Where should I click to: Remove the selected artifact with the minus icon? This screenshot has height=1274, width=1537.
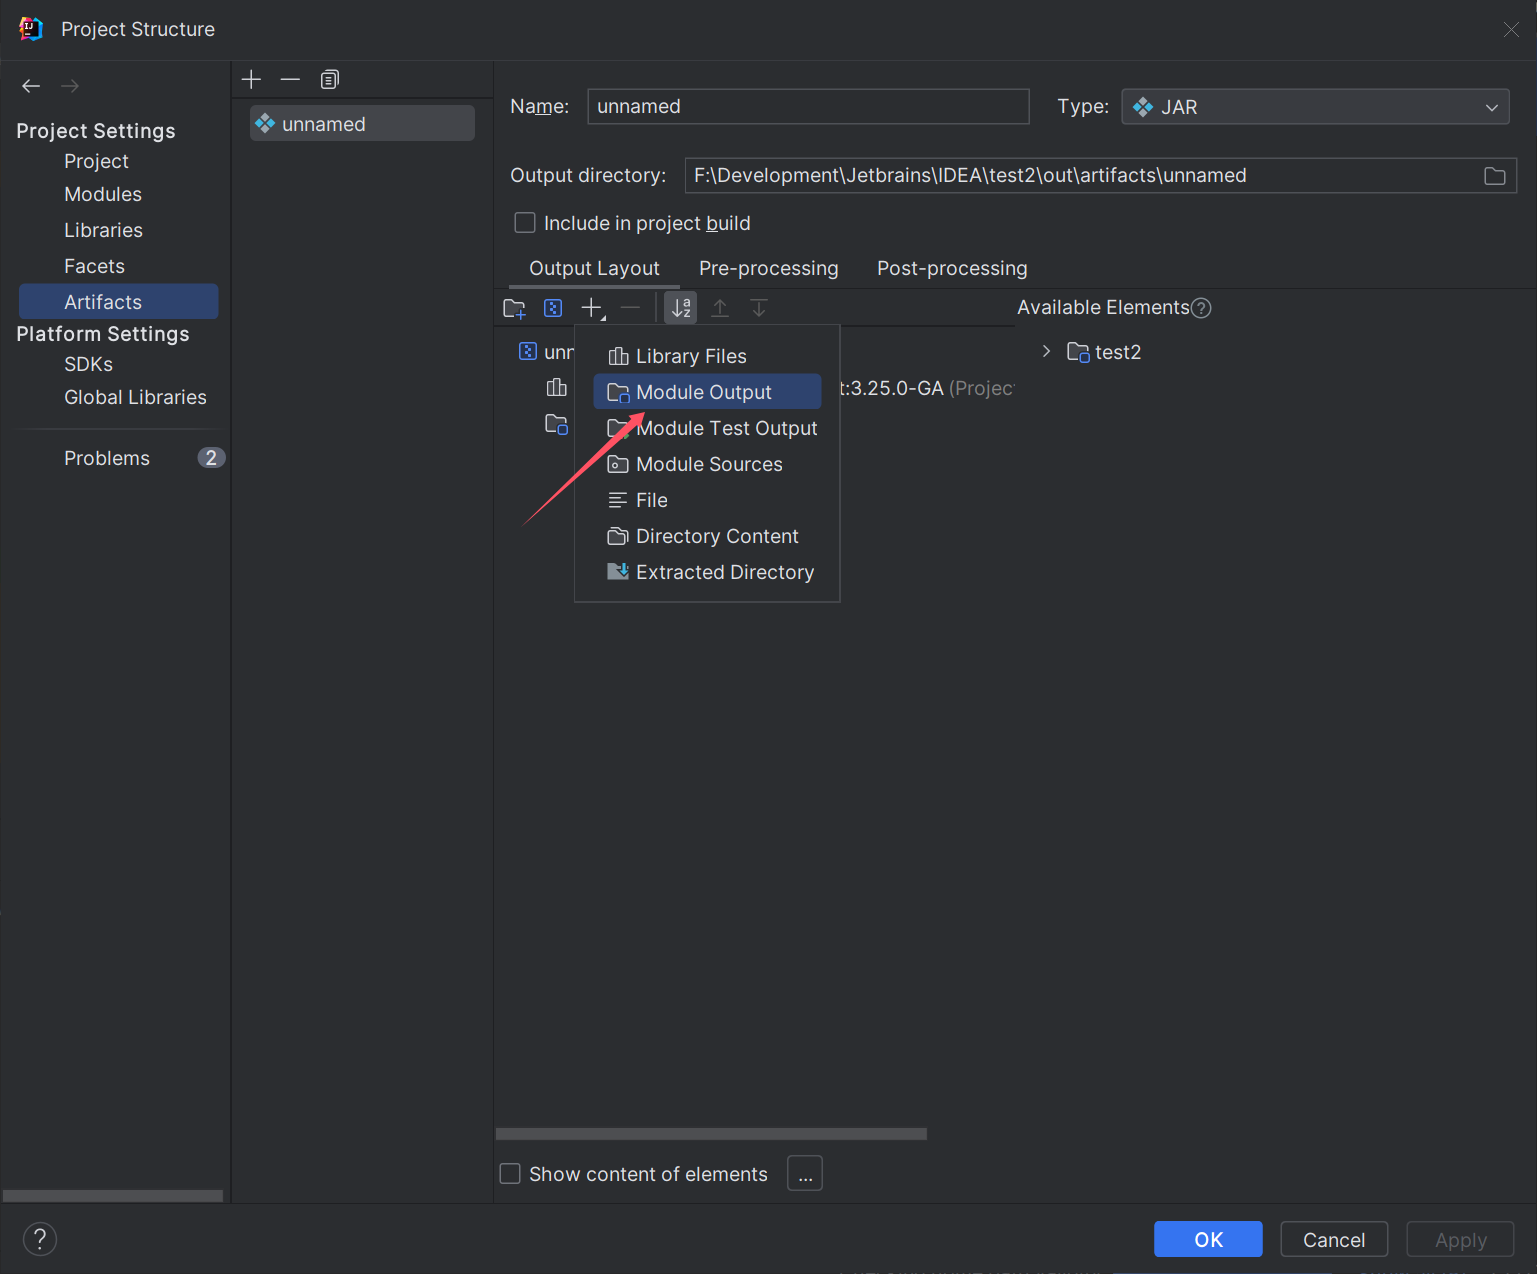[290, 79]
